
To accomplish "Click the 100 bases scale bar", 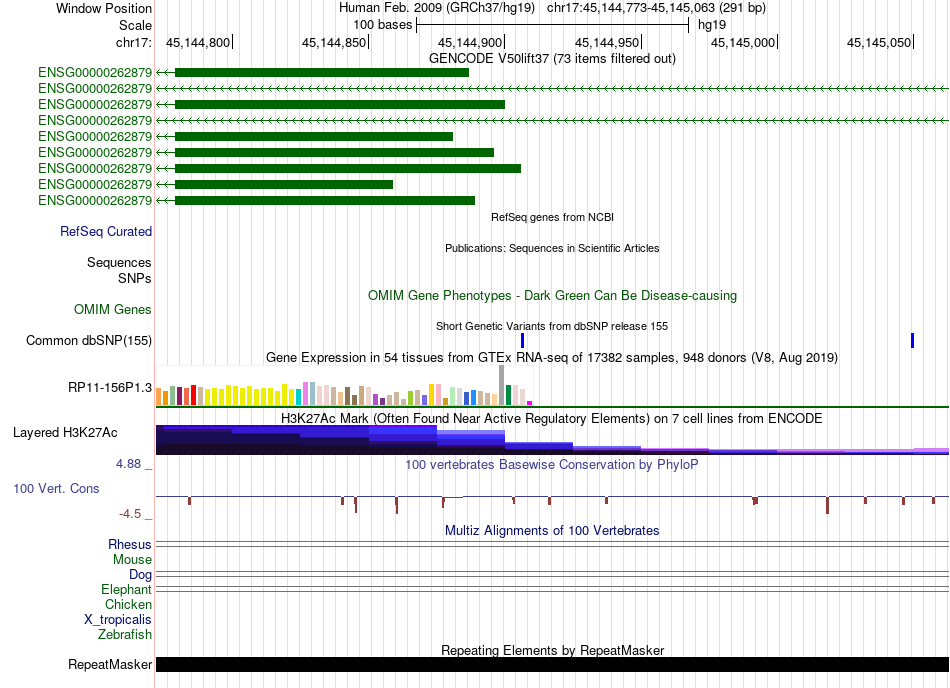I will (x=553, y=25).
